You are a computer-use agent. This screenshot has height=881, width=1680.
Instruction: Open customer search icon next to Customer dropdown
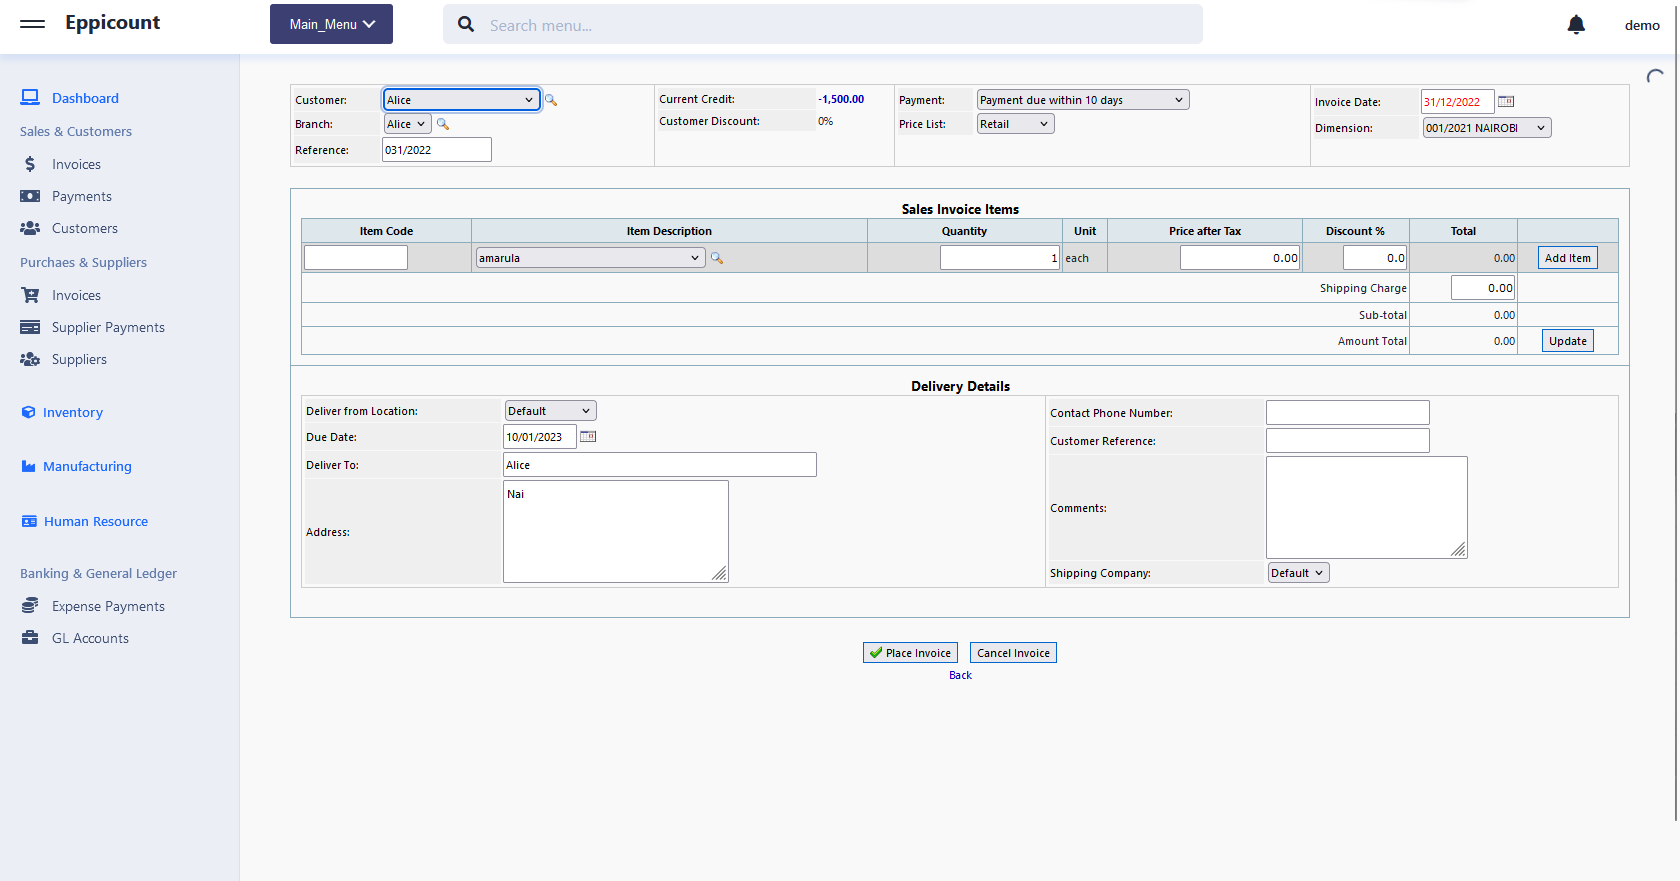(550, 100)
